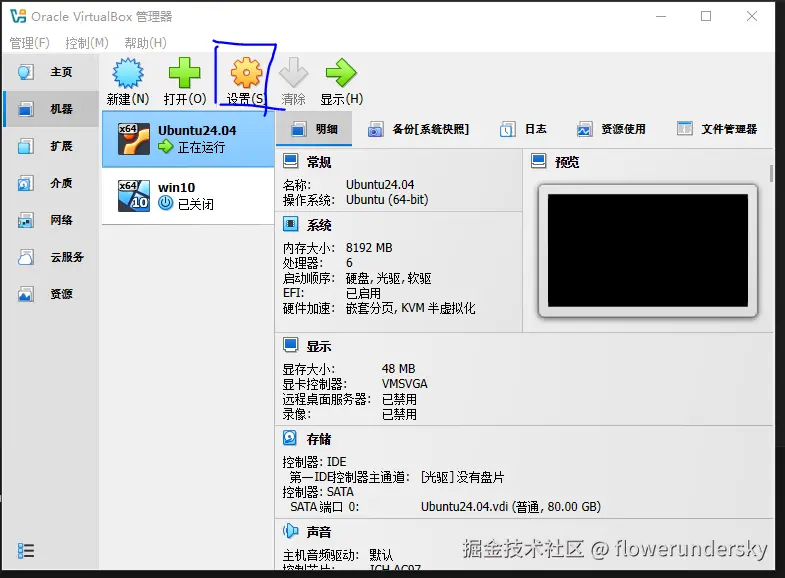Click the Add (打开) green plus icon

[184, 73]
